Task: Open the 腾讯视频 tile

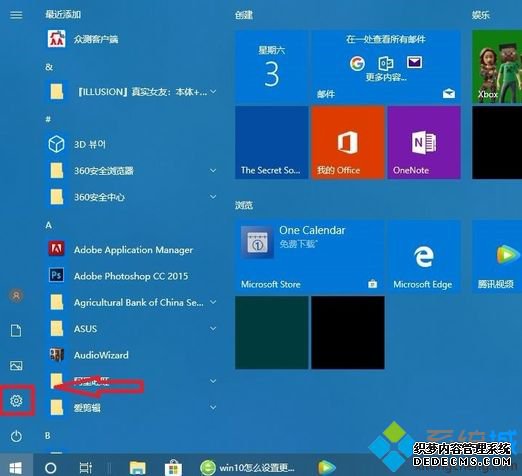Action: pos(497,256)
